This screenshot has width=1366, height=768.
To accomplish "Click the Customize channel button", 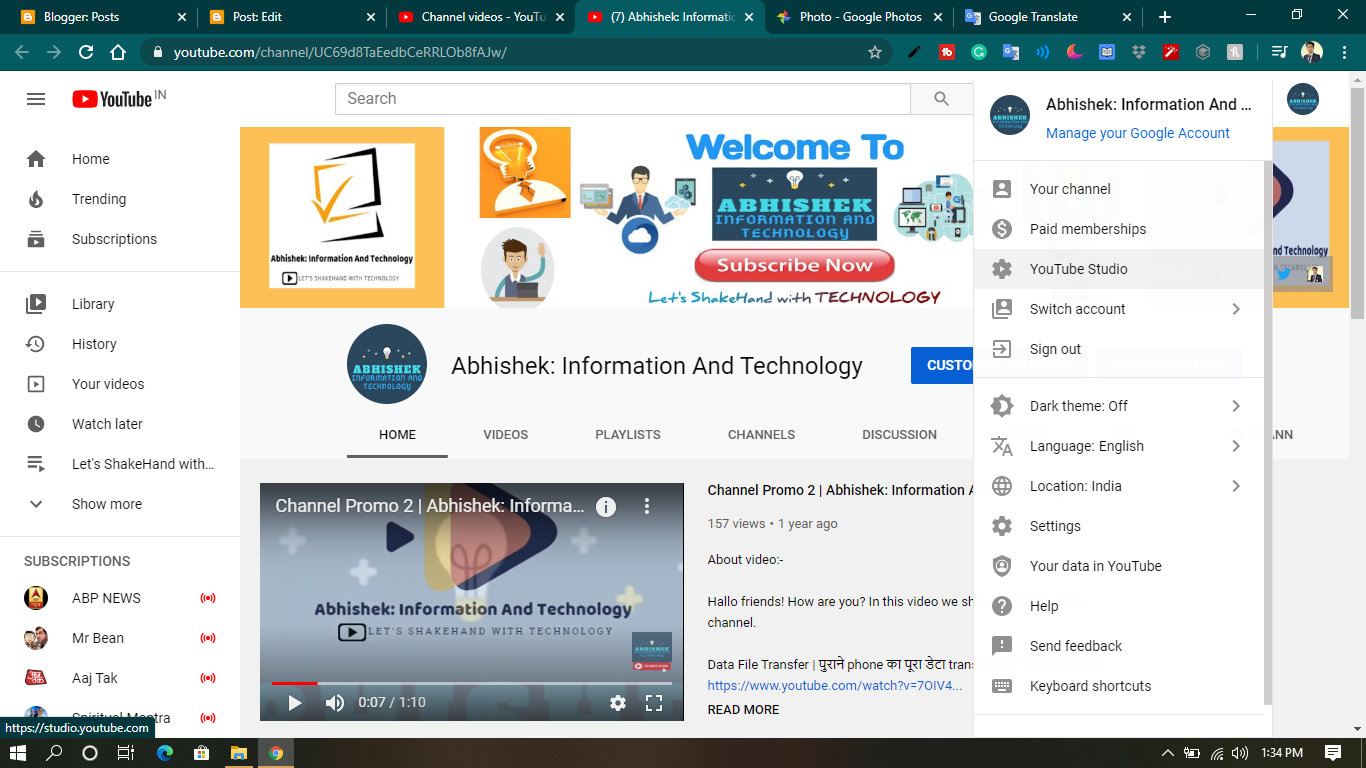I will pos(942,366).
